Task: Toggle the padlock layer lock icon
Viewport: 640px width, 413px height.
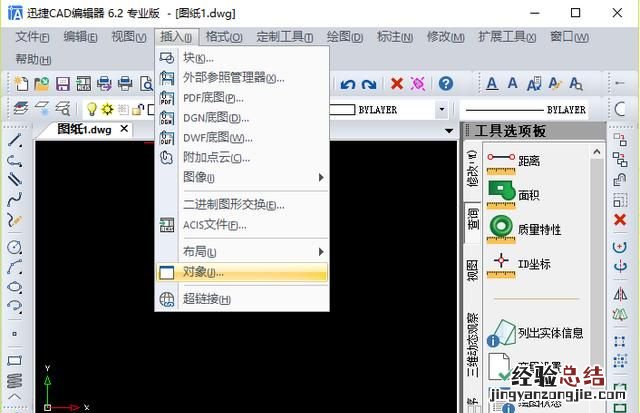Action: point(138,109)
